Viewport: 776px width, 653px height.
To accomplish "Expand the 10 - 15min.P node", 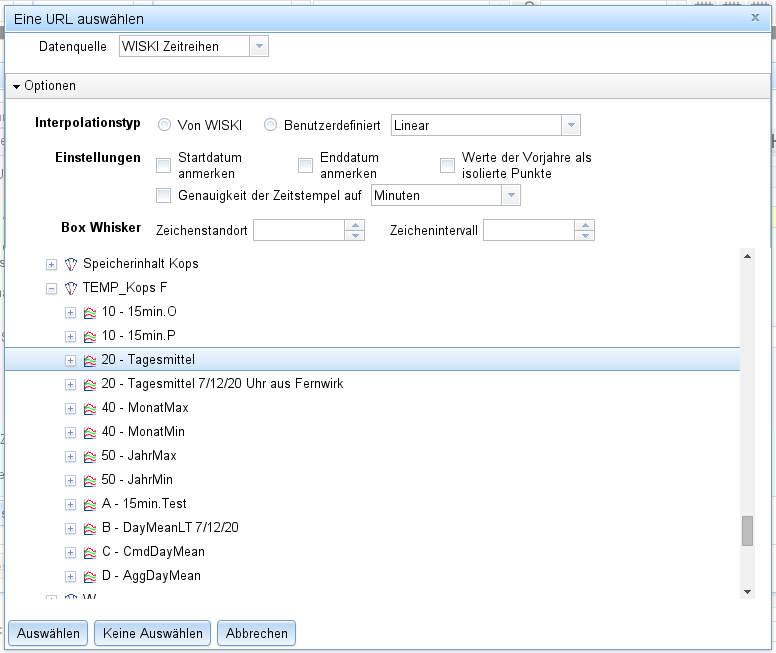I will pos(70,337).
